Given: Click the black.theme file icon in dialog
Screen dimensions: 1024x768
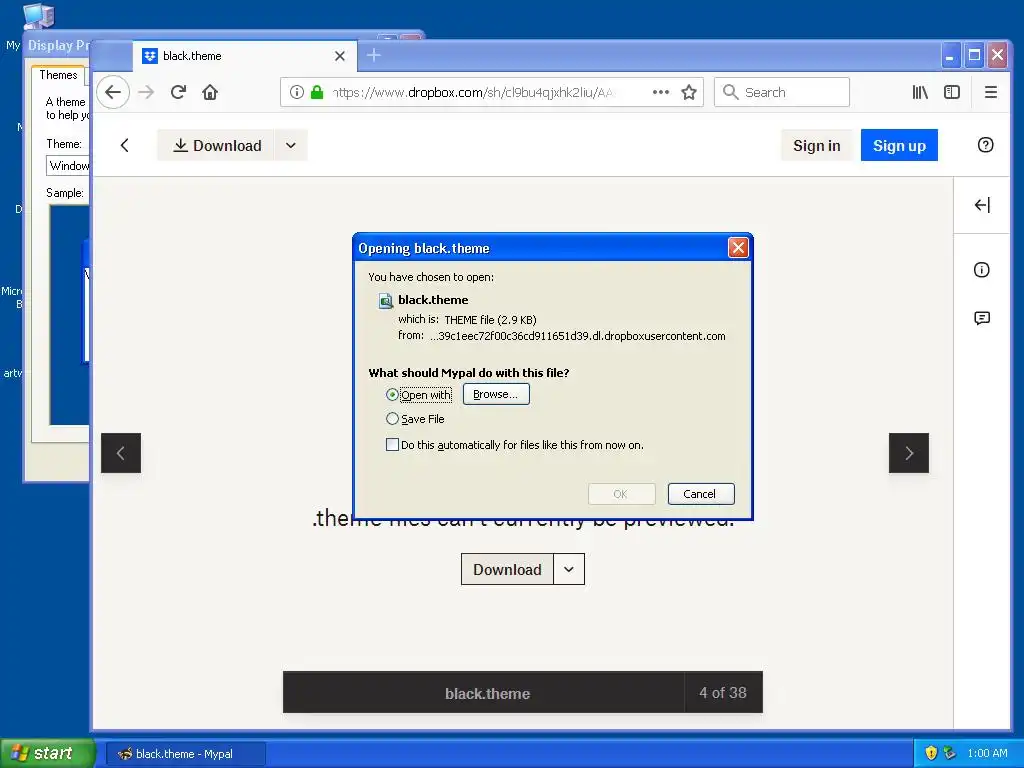Looking at the screenshot, I should coord(386,300).
